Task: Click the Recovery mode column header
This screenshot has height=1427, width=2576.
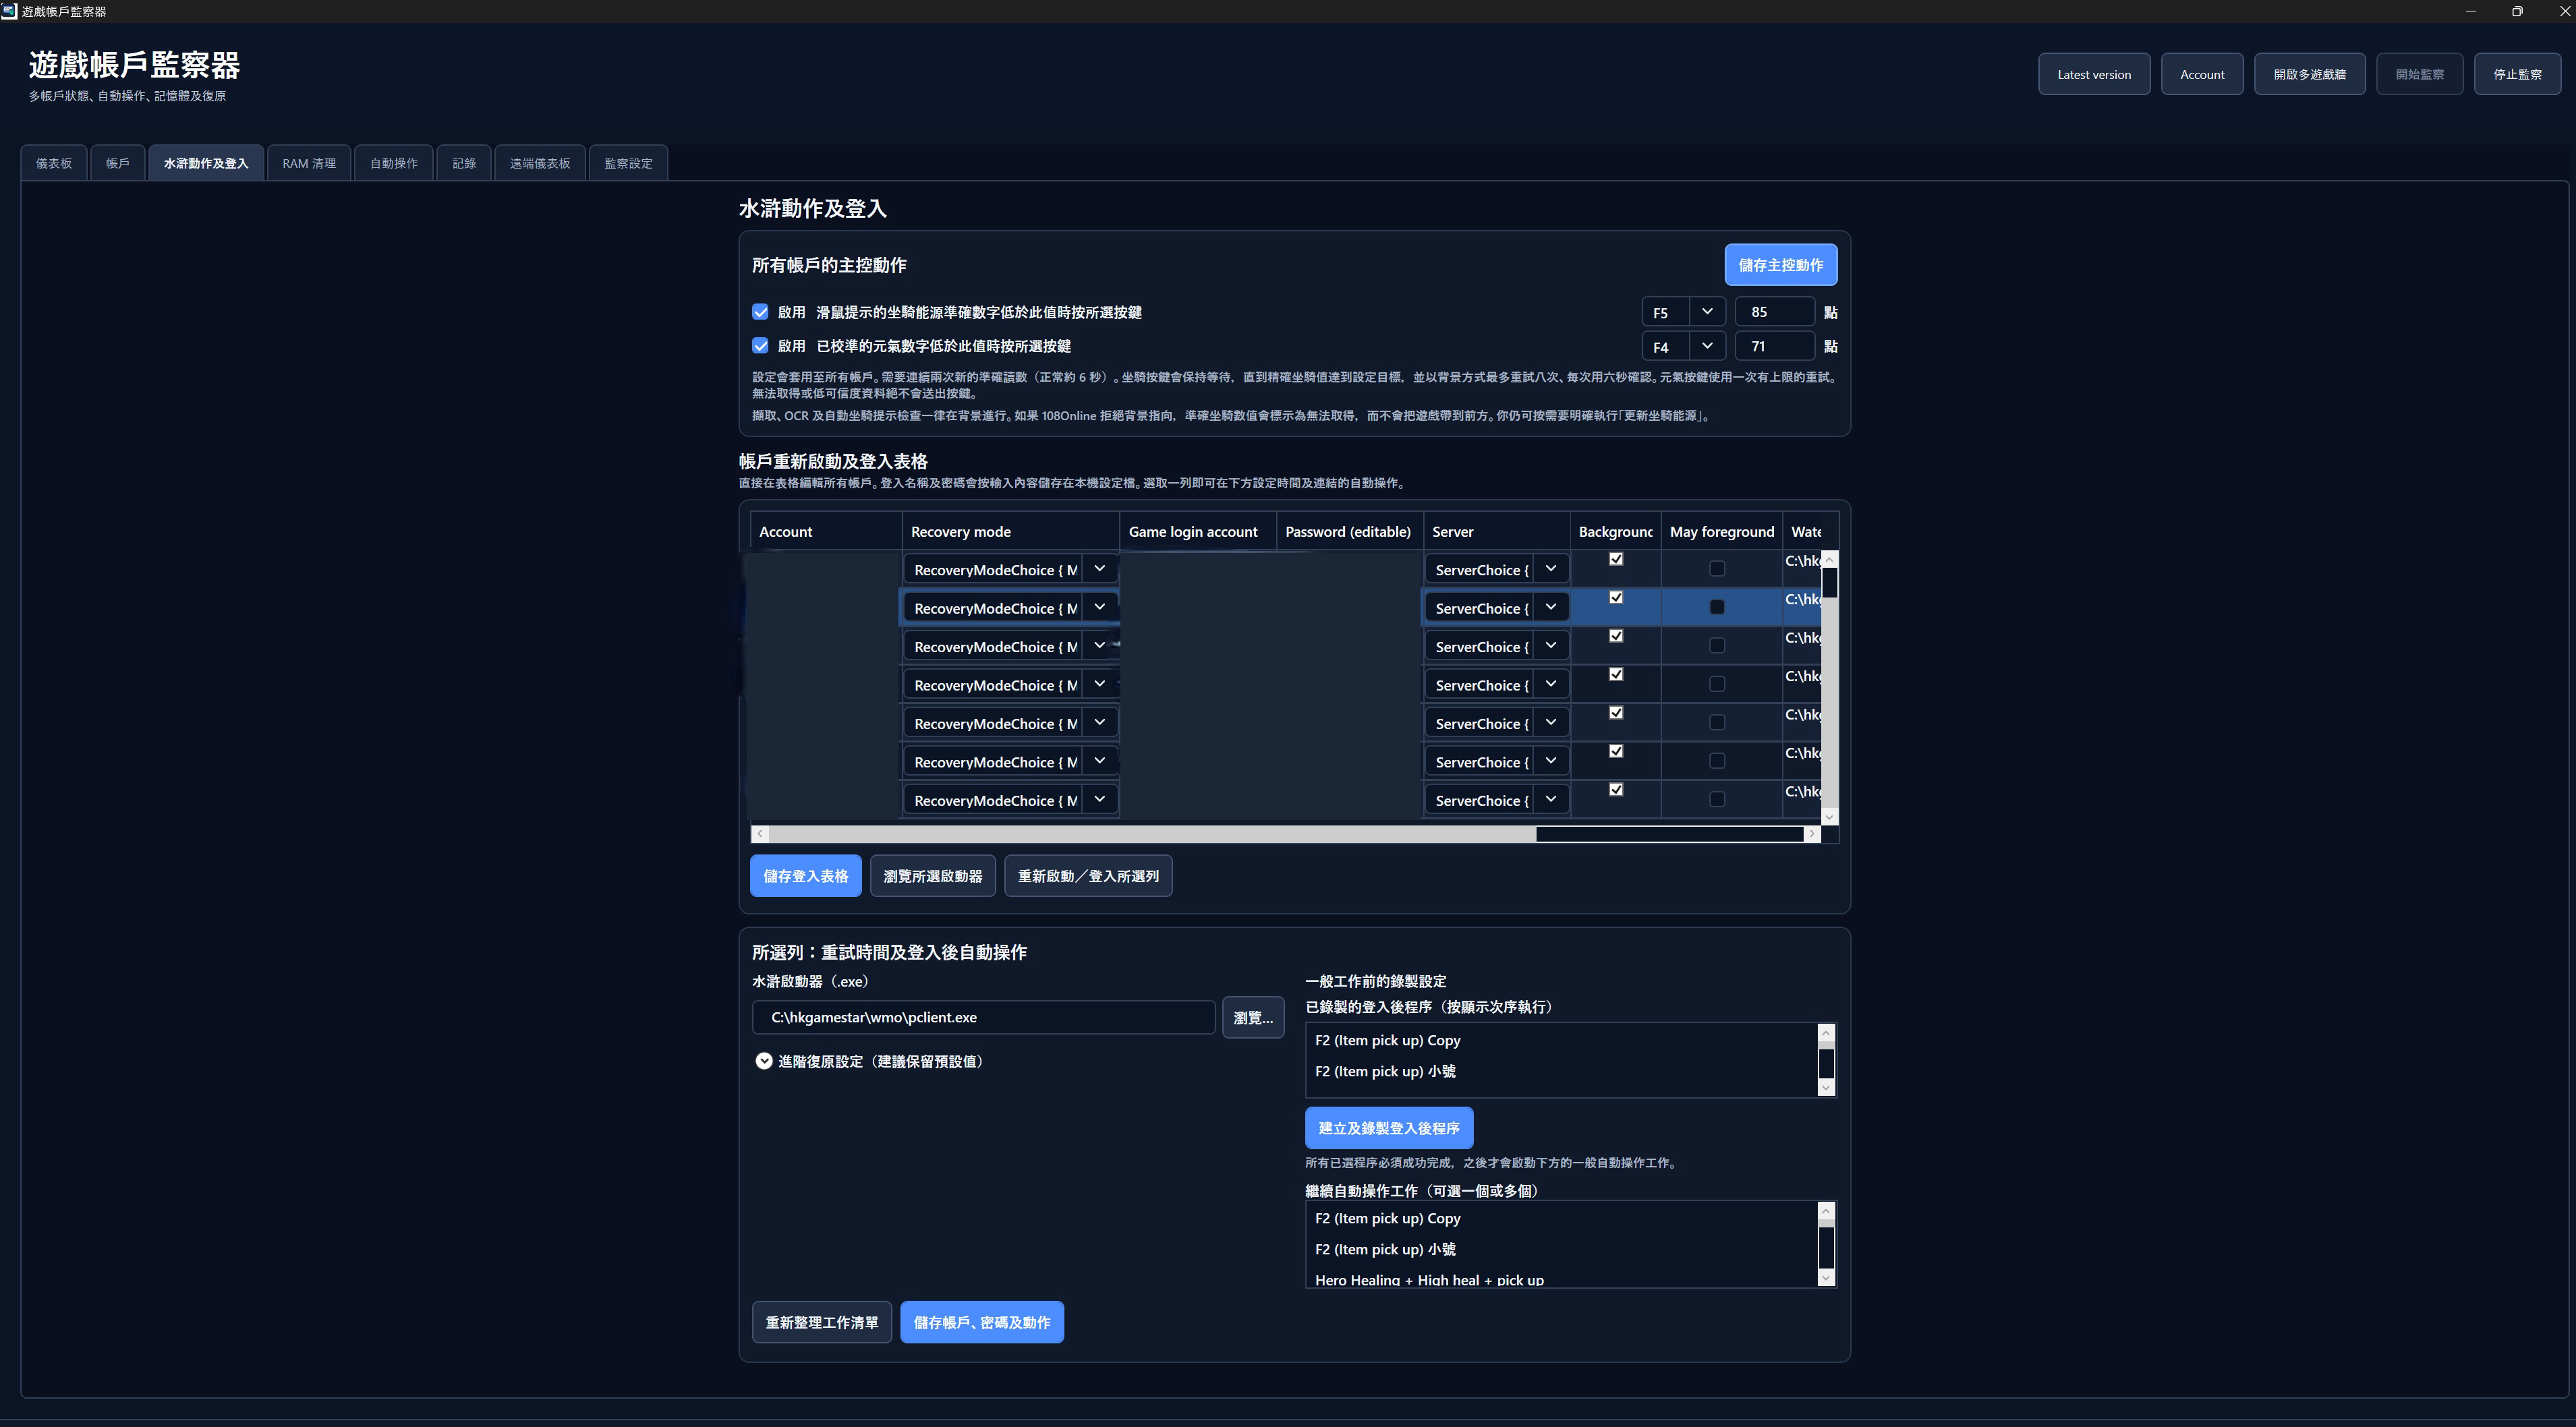Action: coord(1010,531)
